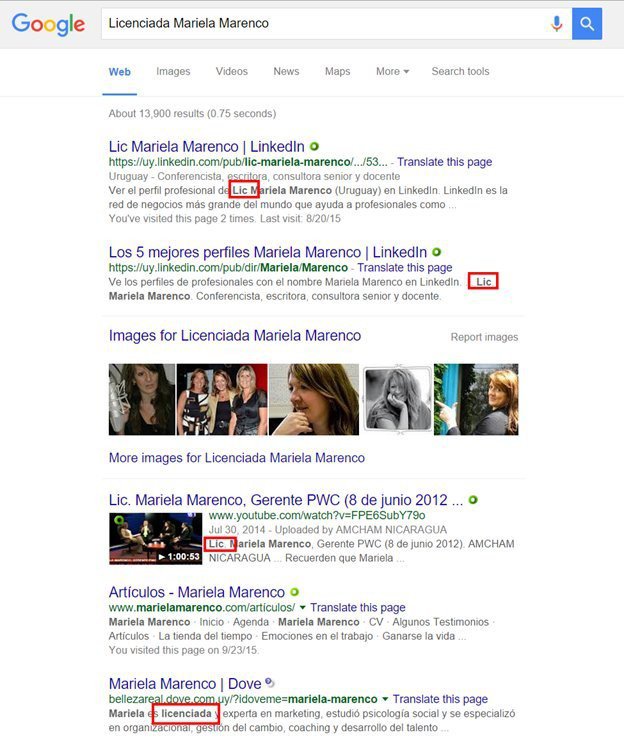
Task: Open third thumbnail of woman with hand on chin
Action: click(x=314, y=400)
